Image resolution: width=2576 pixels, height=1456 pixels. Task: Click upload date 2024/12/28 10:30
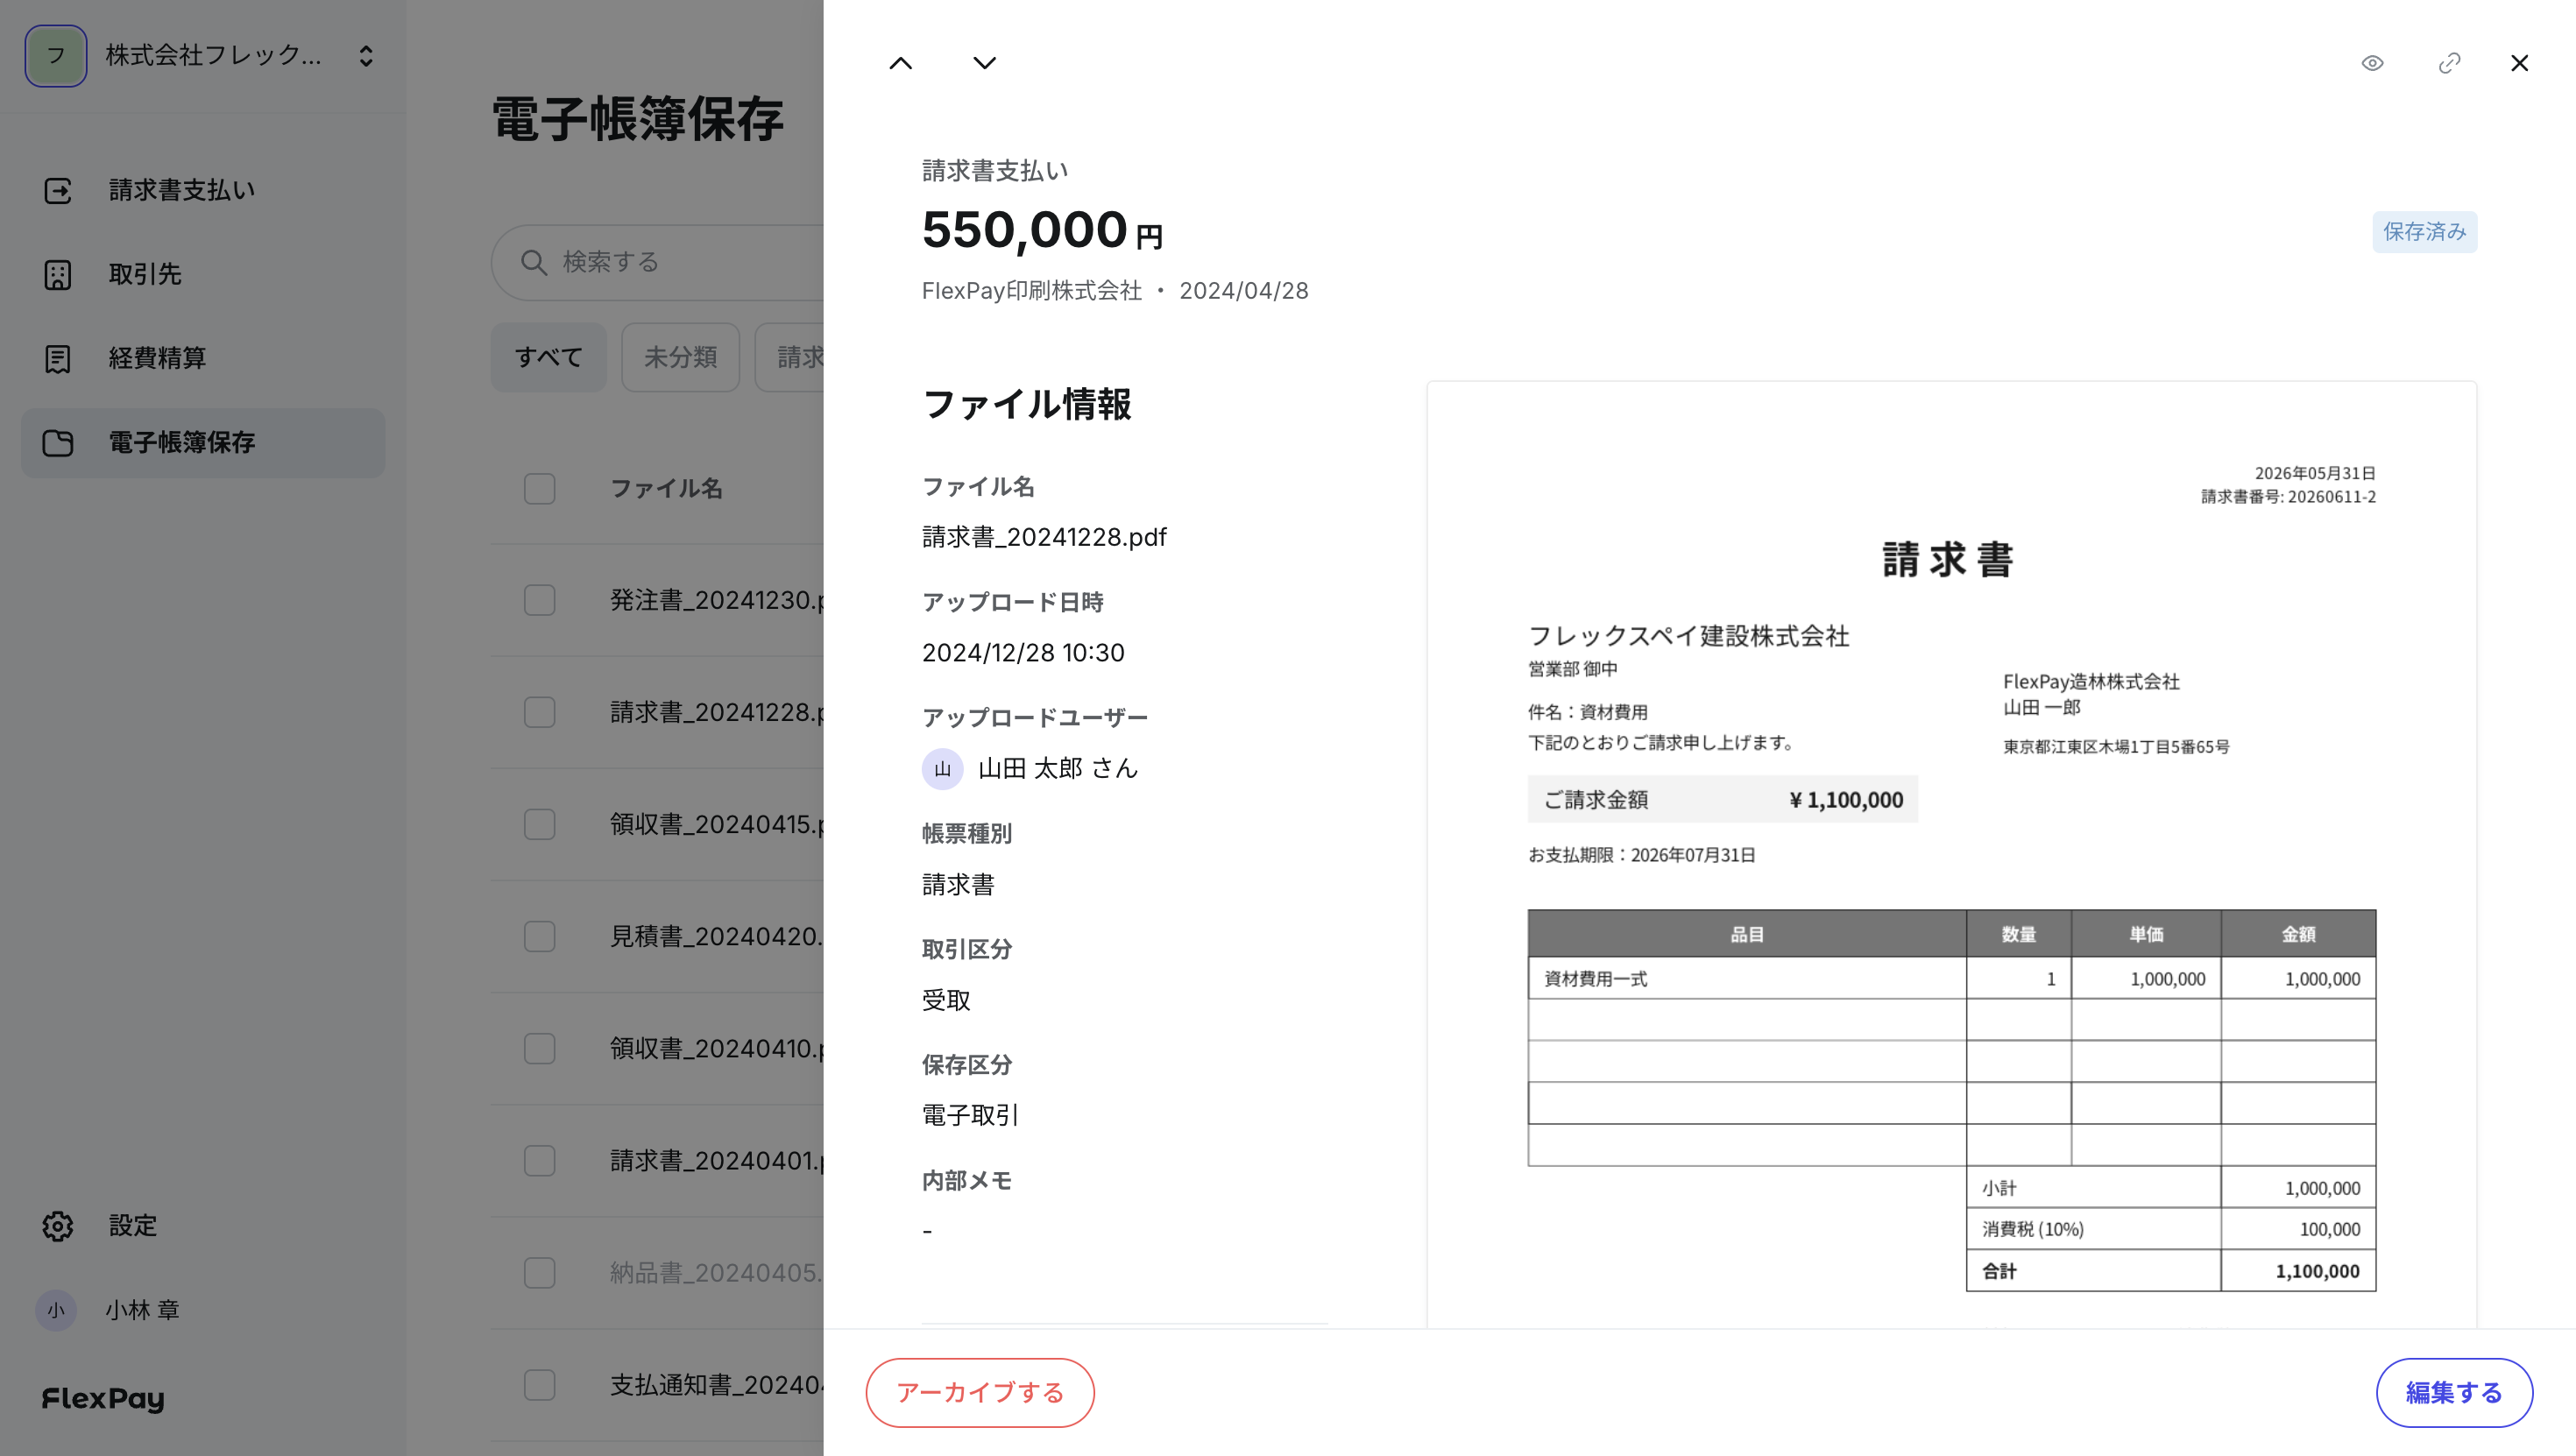point(1023,653)
